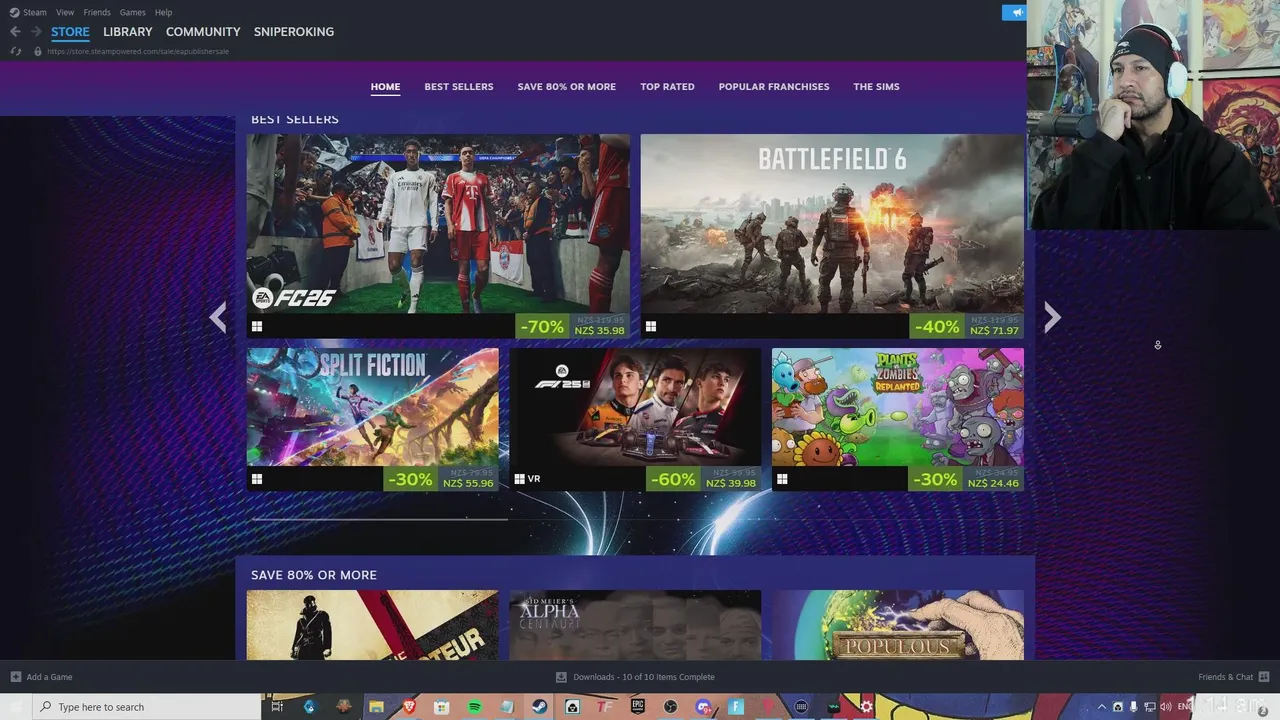The height and width of the screenshot is (720, 1280).
Task: Go forward with the Steam forward arrow
Action: click(x=36, y=32)
